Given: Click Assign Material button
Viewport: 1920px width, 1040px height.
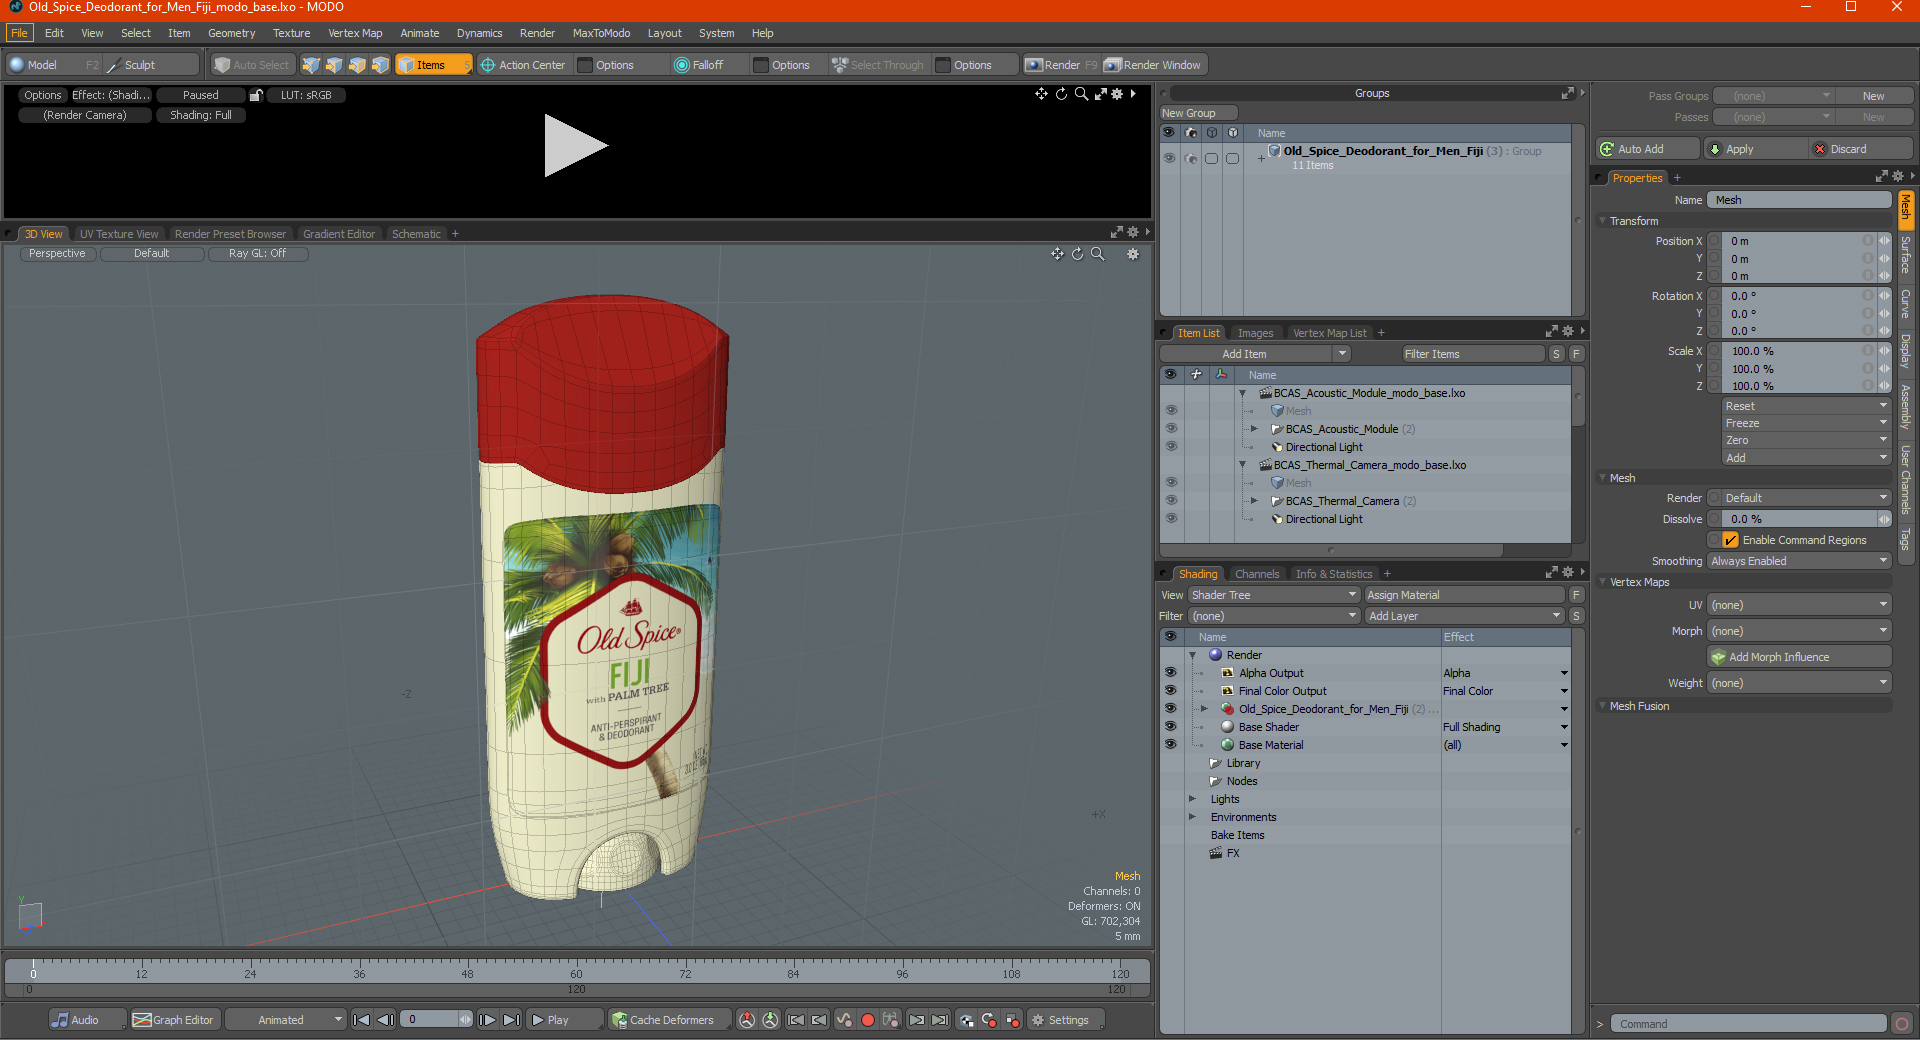Looking at the screenshot, I should click(1464, 595).
